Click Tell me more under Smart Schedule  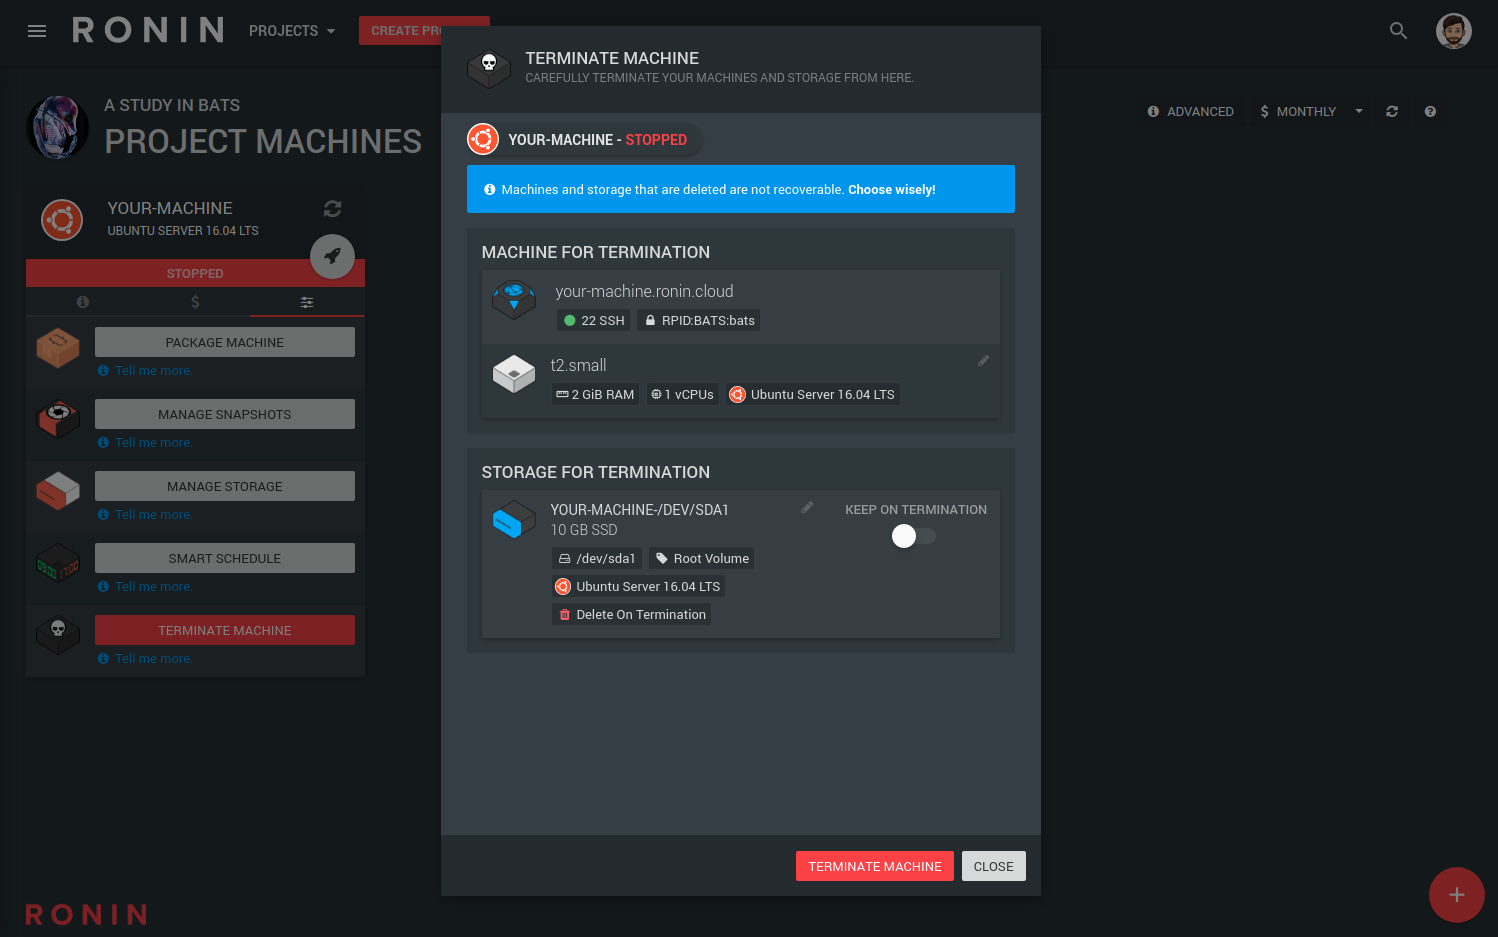click(146, 587)
